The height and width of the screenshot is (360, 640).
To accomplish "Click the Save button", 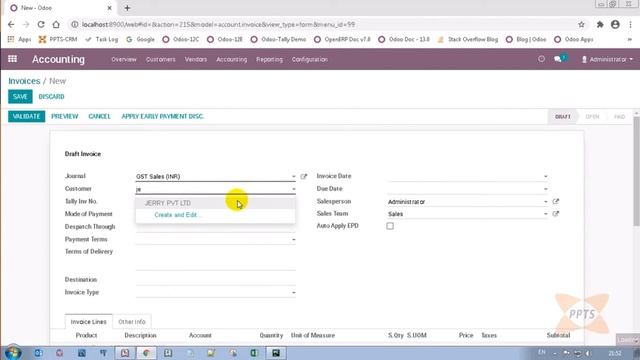I will [x=20, y=97].
